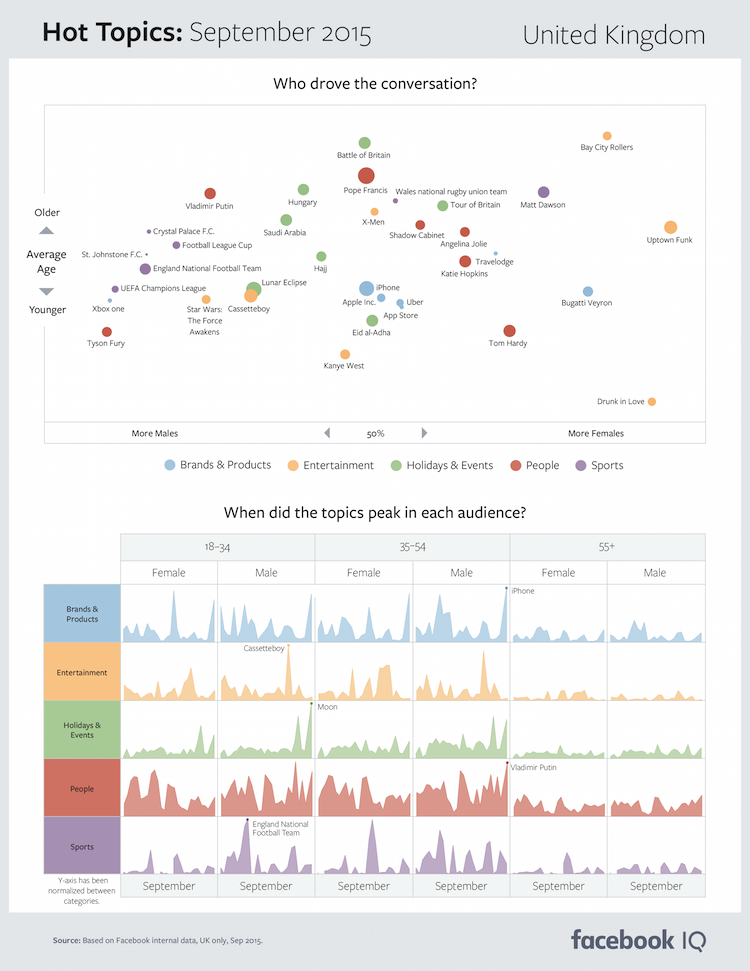Click the iPhone bubble in scatter chart
This screenshot has width=750, height=971.
coord(367,288)
